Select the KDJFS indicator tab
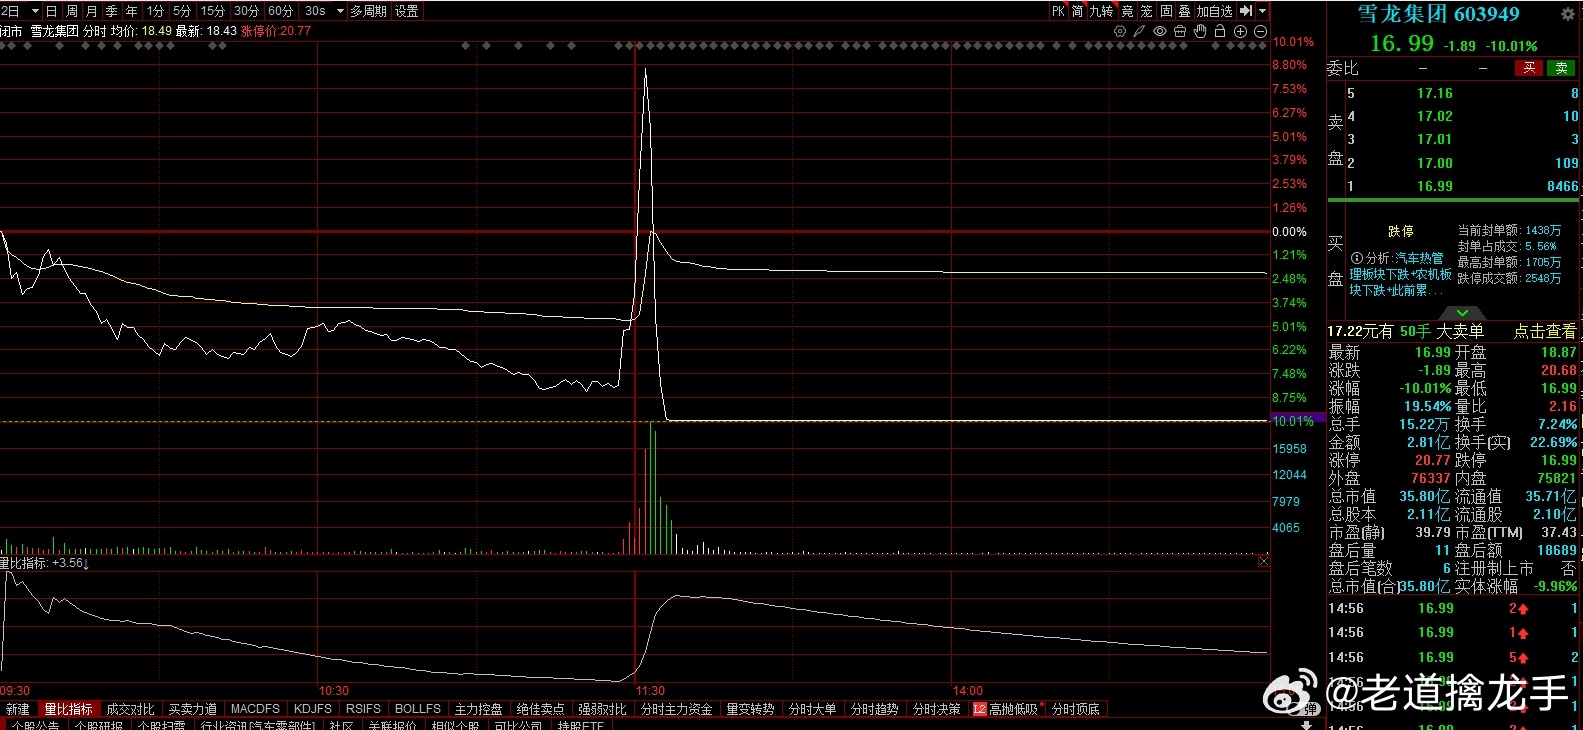This screenshot has width=1583, height=730. (x=313, y=709)
